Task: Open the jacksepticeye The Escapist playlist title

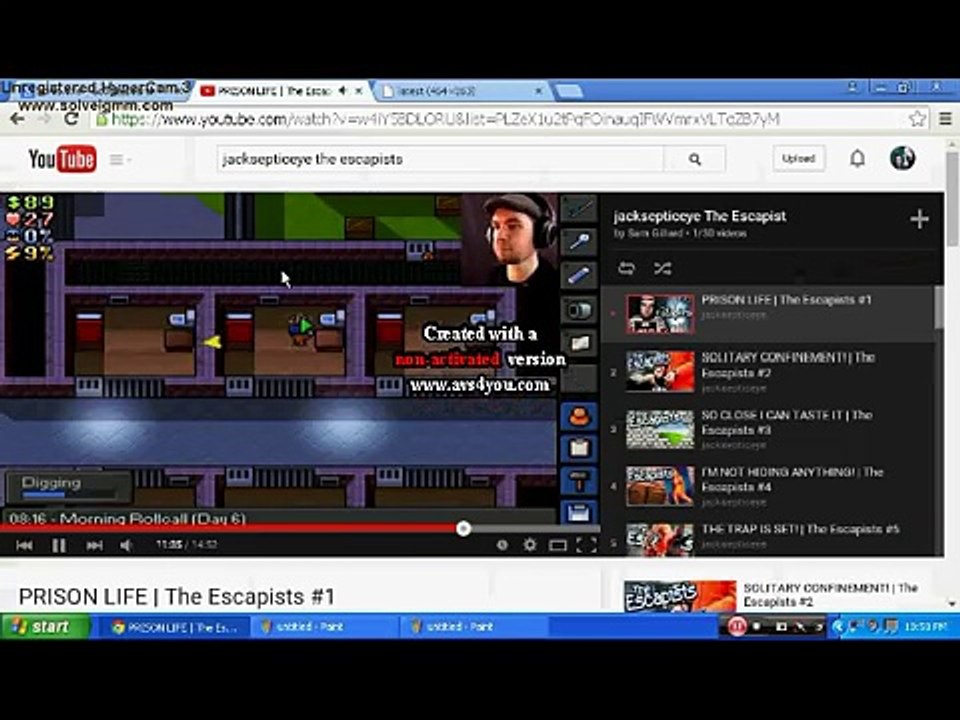Action: (700, 216)
